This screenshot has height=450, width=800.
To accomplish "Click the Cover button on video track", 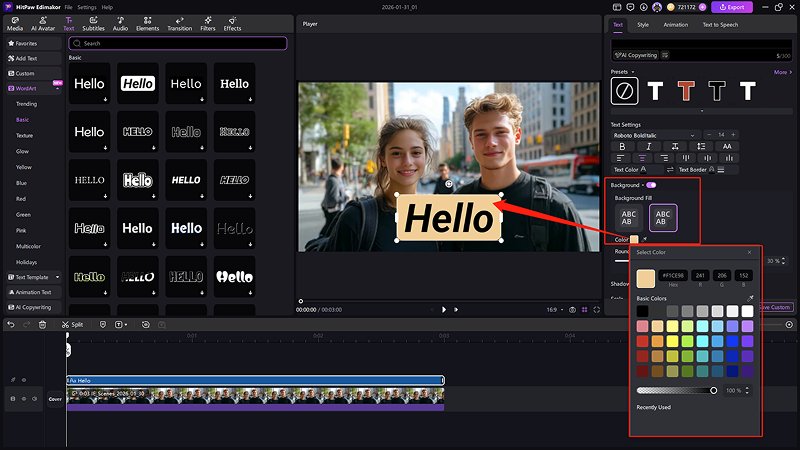I will coord(55,399).
